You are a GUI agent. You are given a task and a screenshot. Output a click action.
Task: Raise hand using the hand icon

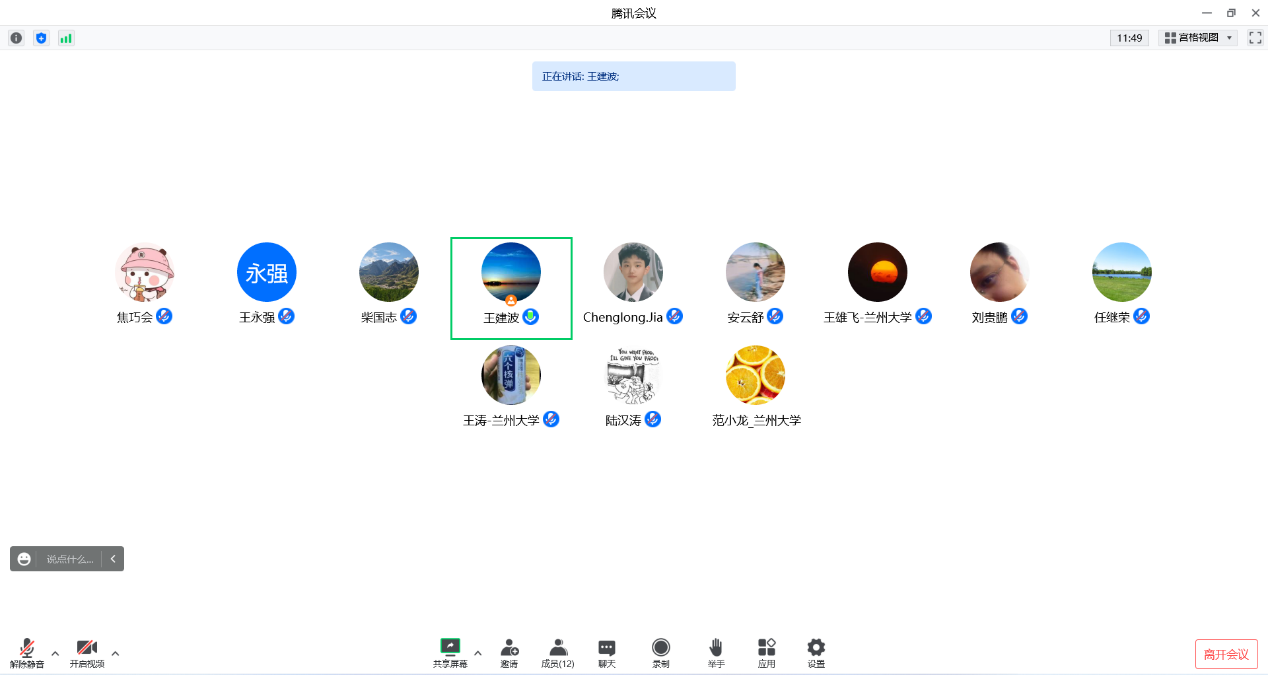click(716, 652)
